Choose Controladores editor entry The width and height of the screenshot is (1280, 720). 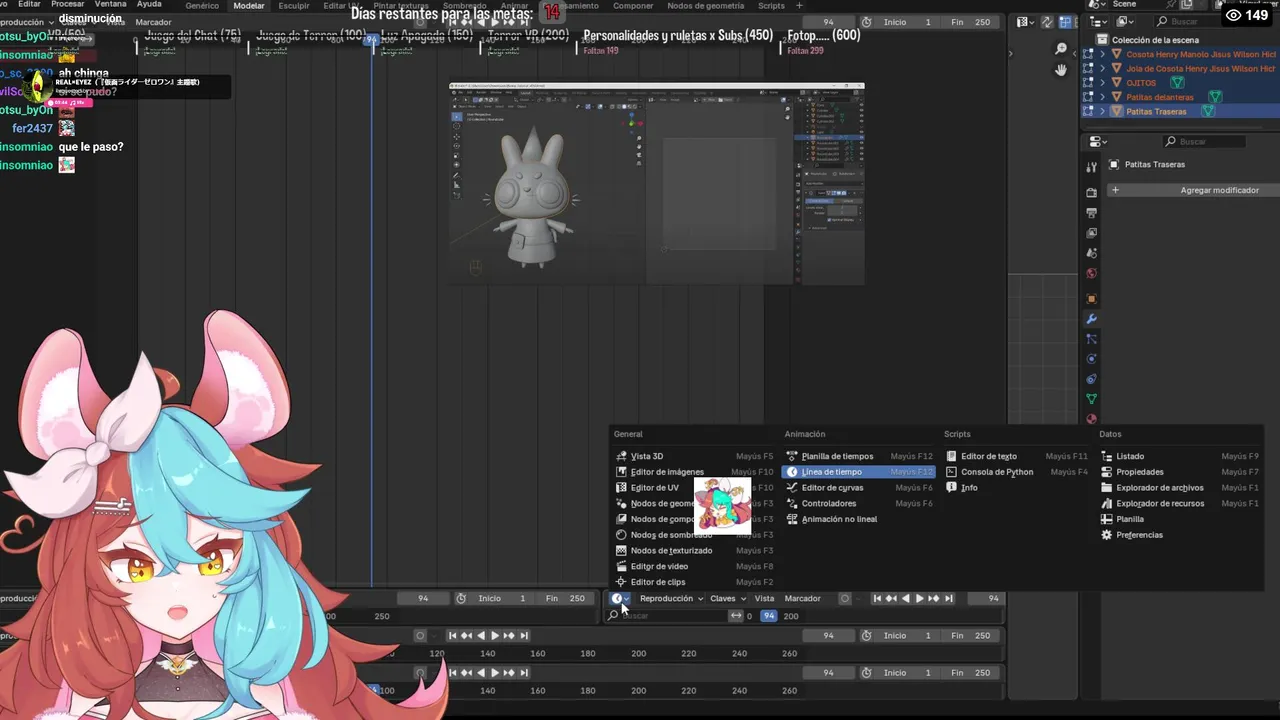tap(859, 504)
